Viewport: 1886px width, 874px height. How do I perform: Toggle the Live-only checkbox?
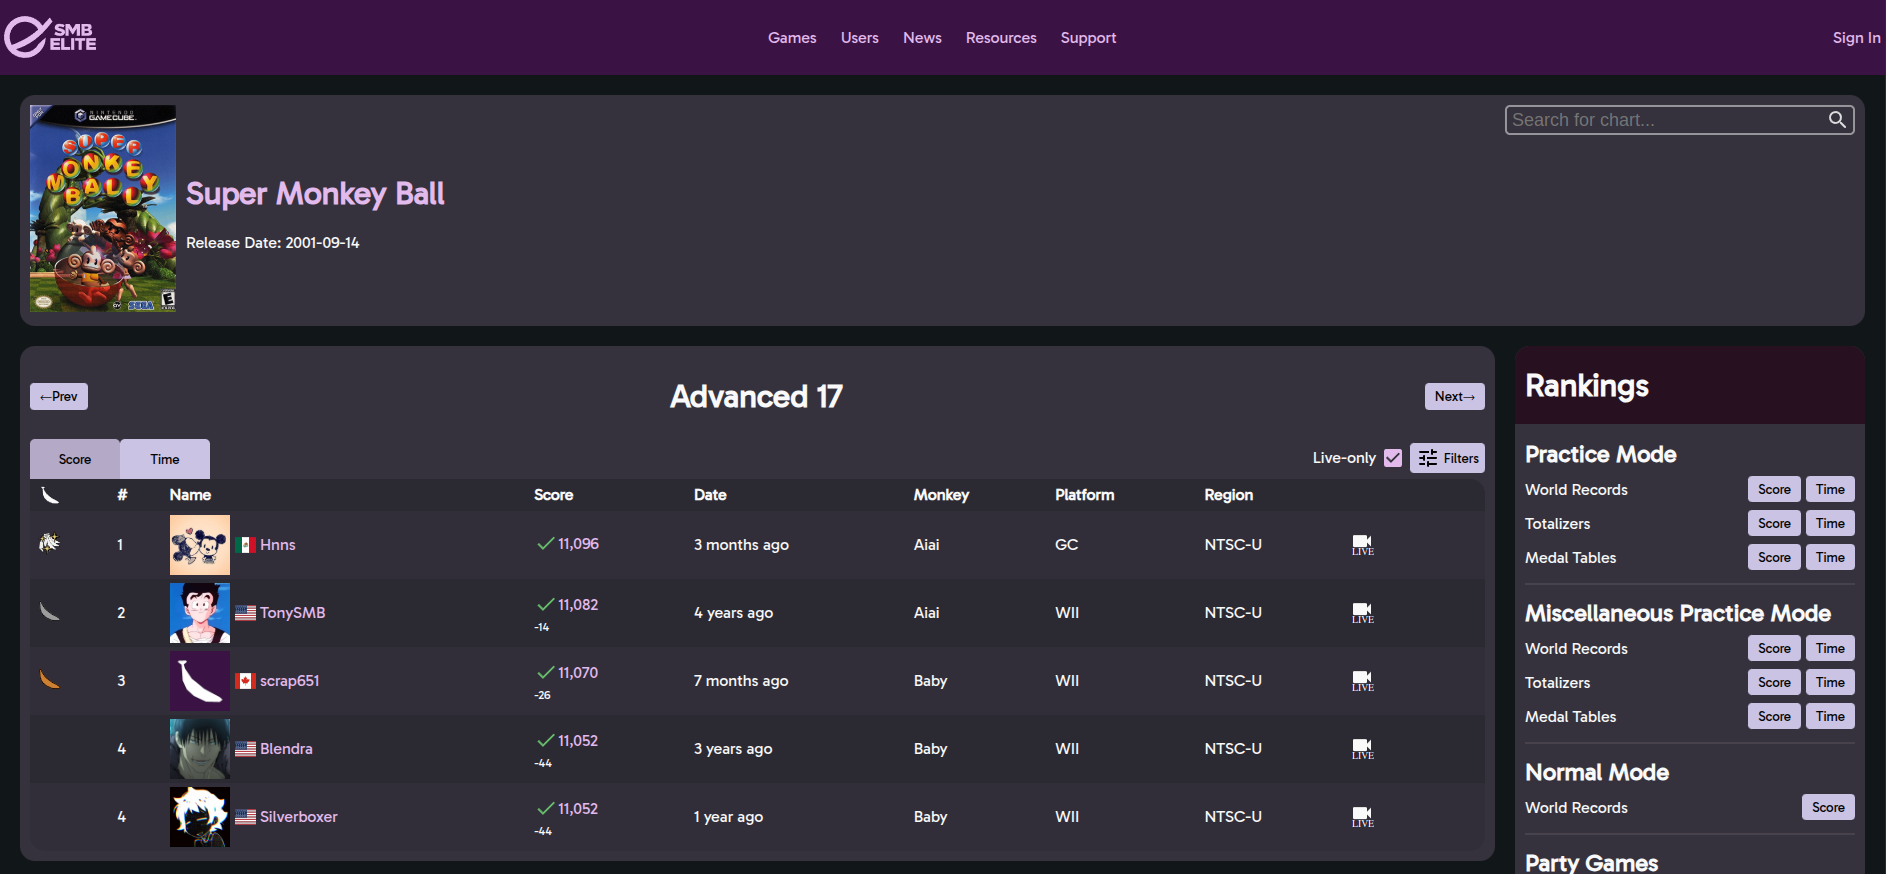coord(1393,458)
